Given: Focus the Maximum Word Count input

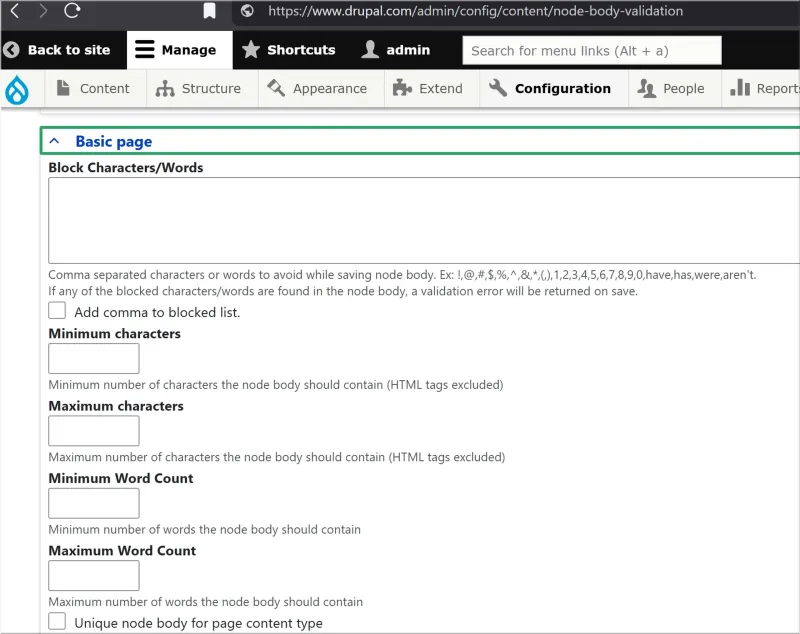Looking at the screenshot, I should [x=94, y=576].
